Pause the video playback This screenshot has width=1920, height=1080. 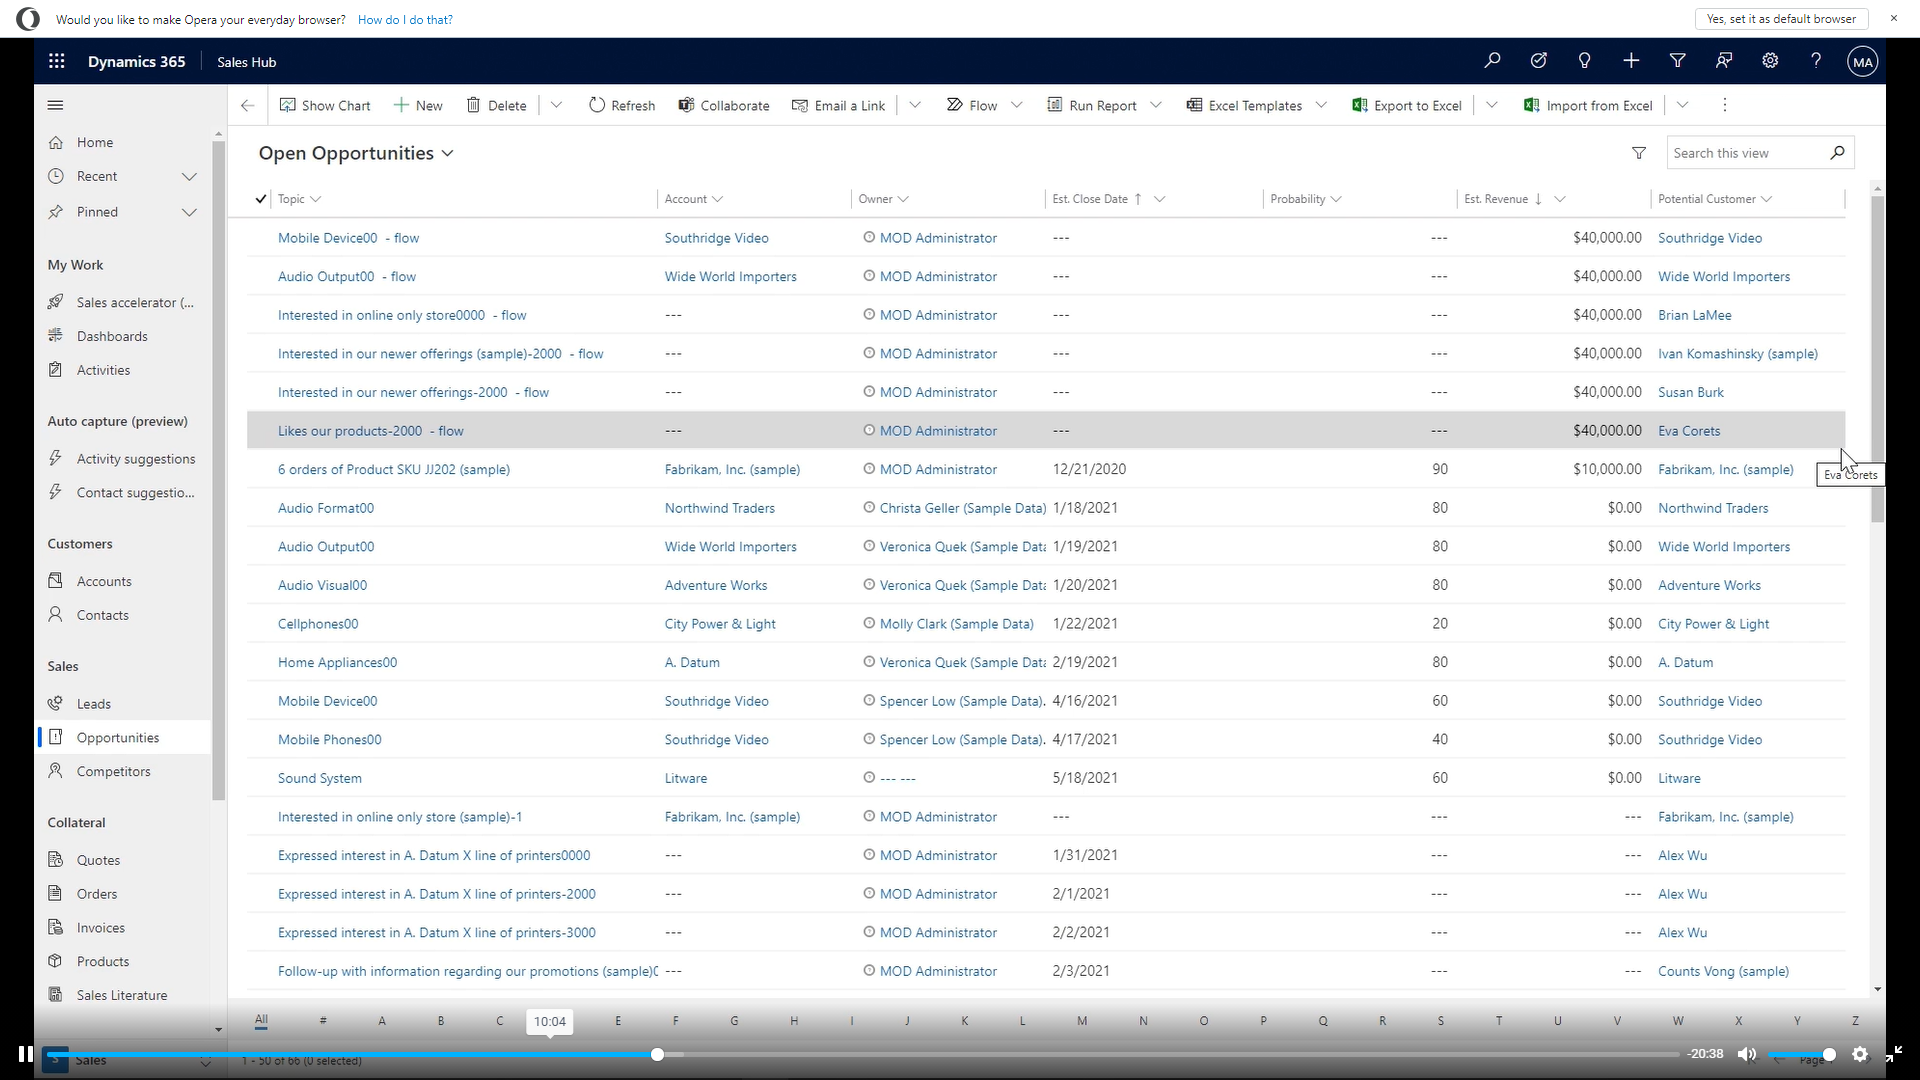pyautogui.click(x=25, y=1054)
